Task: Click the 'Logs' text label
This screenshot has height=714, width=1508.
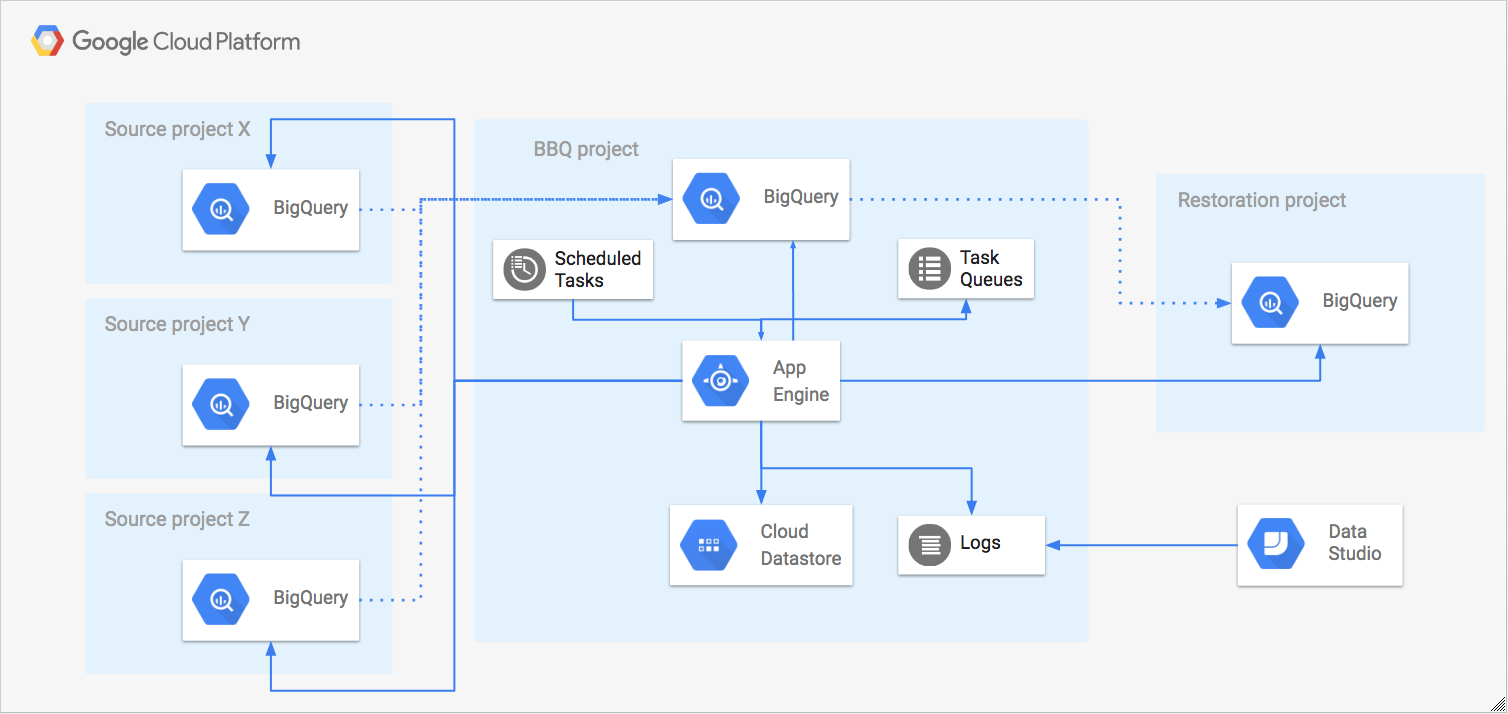Action: point(980,544)
